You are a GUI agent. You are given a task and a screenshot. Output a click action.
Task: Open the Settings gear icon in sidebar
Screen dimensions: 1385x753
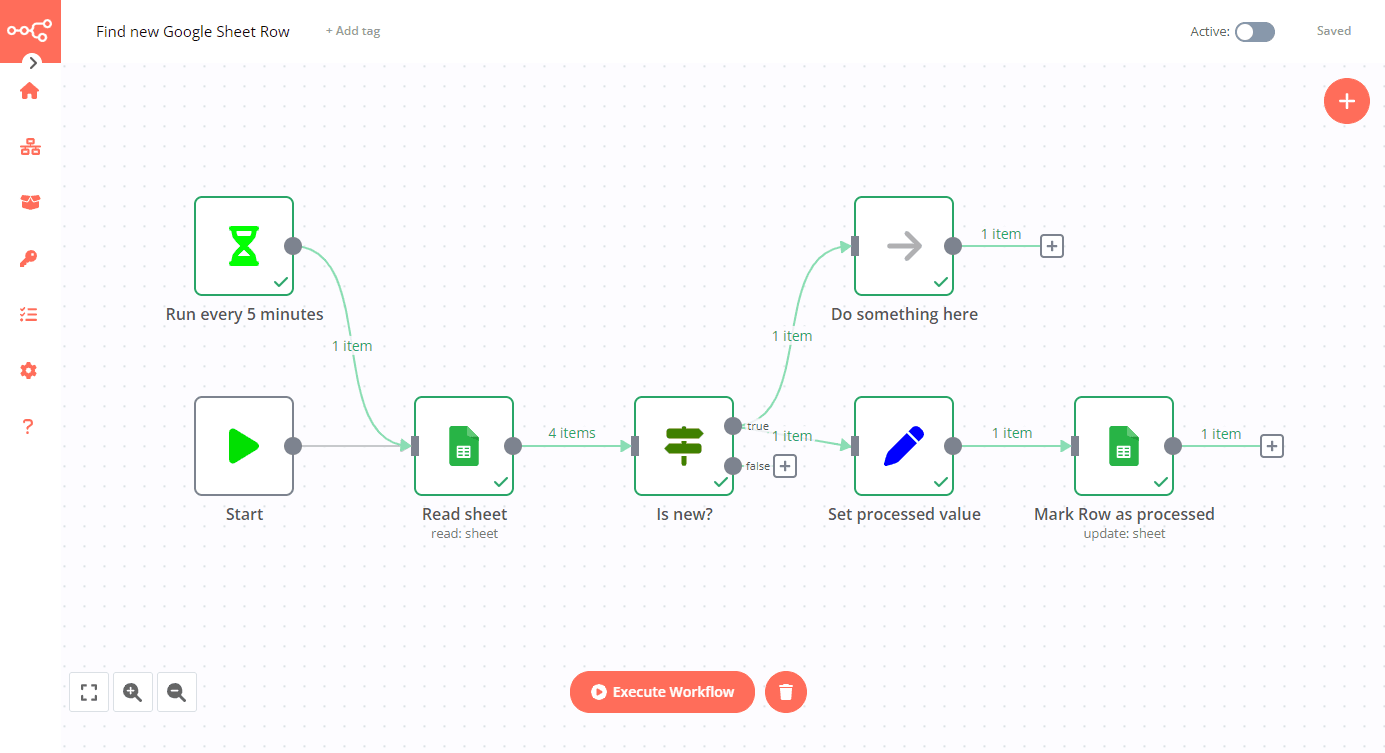[29, 371]
